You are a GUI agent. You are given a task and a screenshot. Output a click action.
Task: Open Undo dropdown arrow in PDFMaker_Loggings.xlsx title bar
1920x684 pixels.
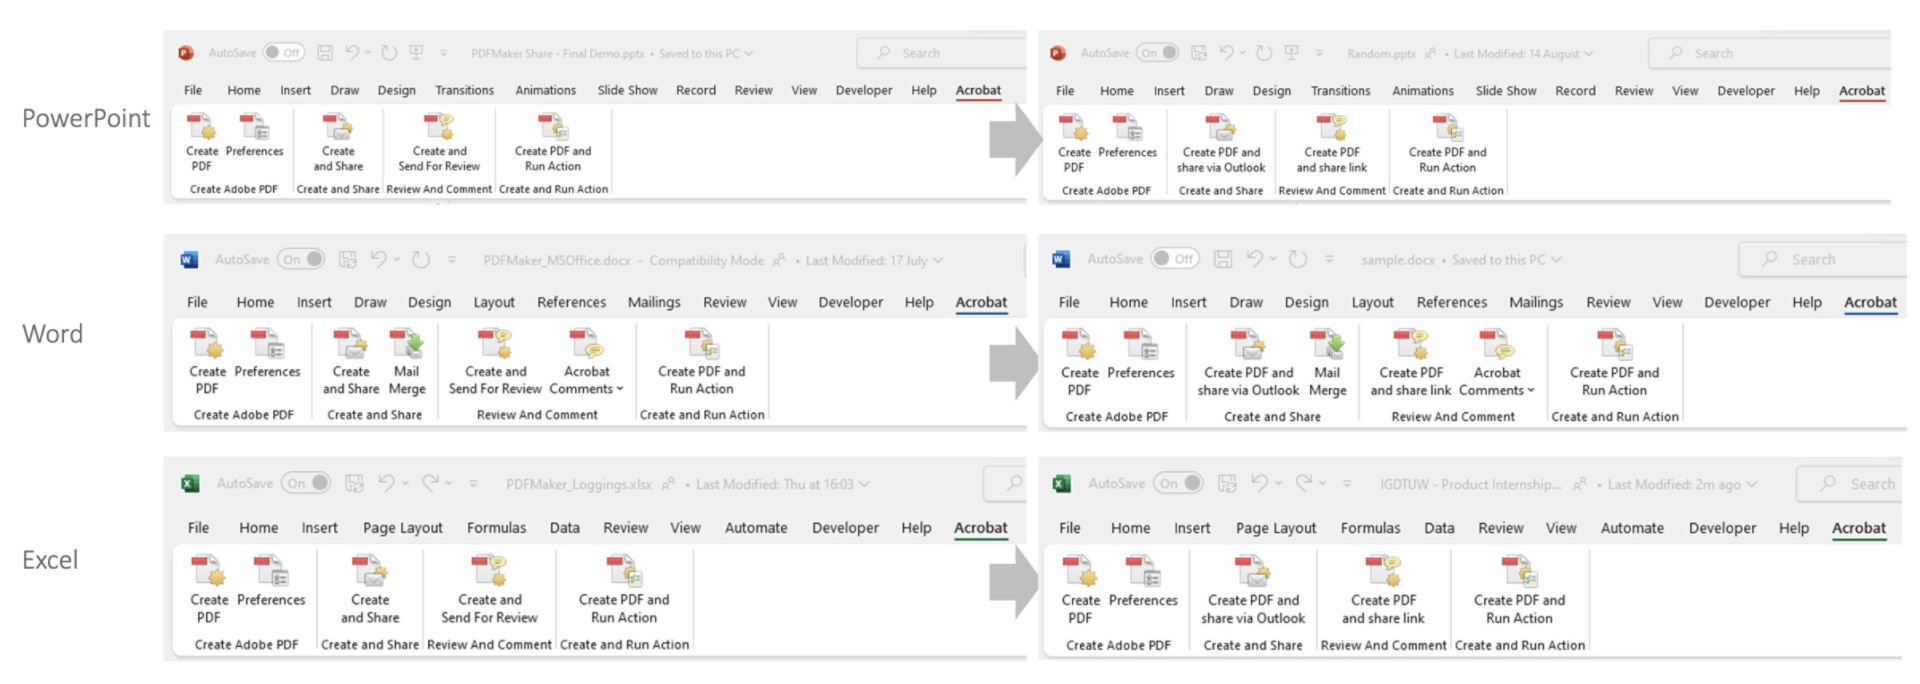click(x=405, y=484)
